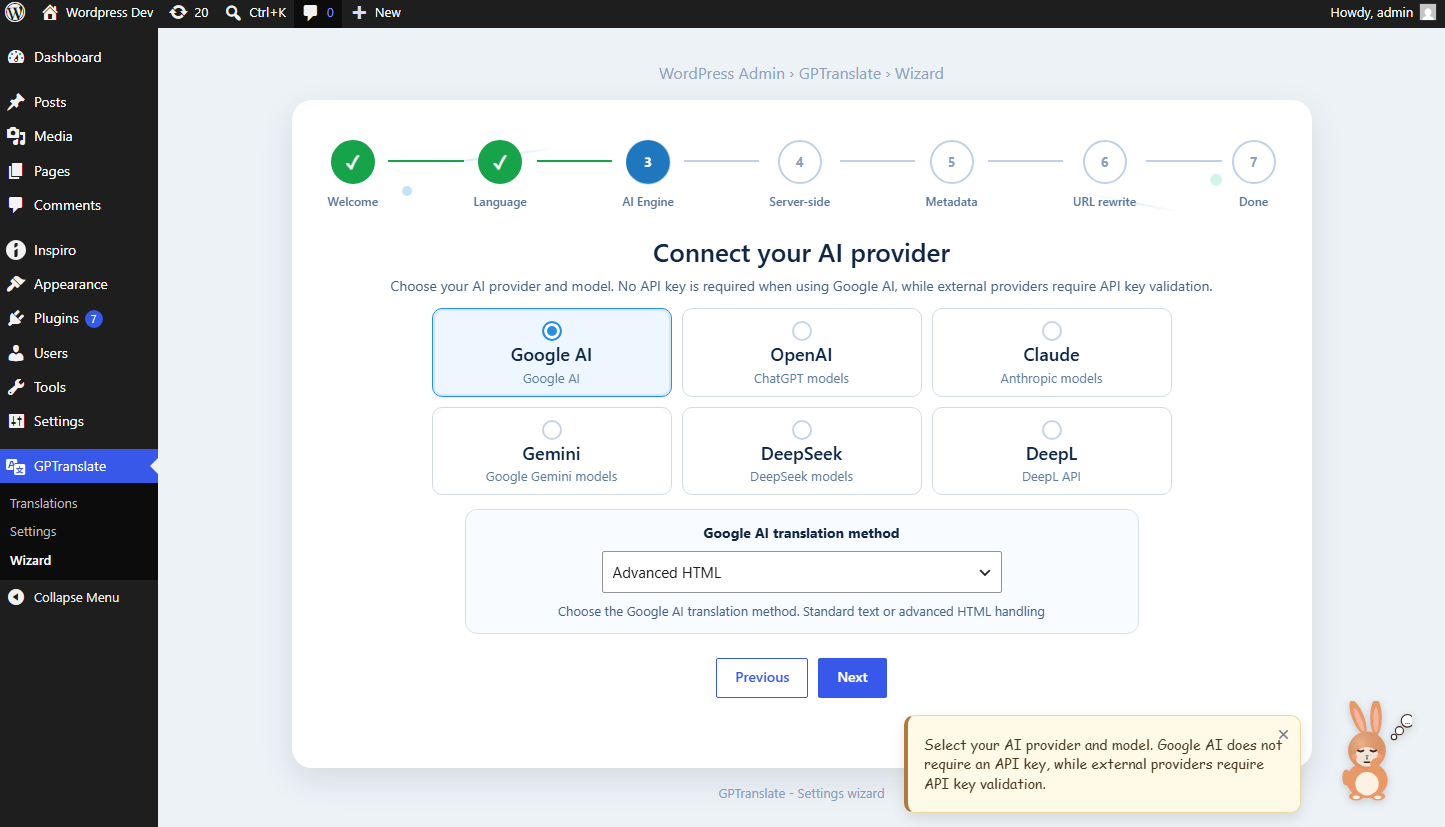The width and height of the screenshot is (1445, 827).
Task: Click the plus icon beside New
Action: 360,13
